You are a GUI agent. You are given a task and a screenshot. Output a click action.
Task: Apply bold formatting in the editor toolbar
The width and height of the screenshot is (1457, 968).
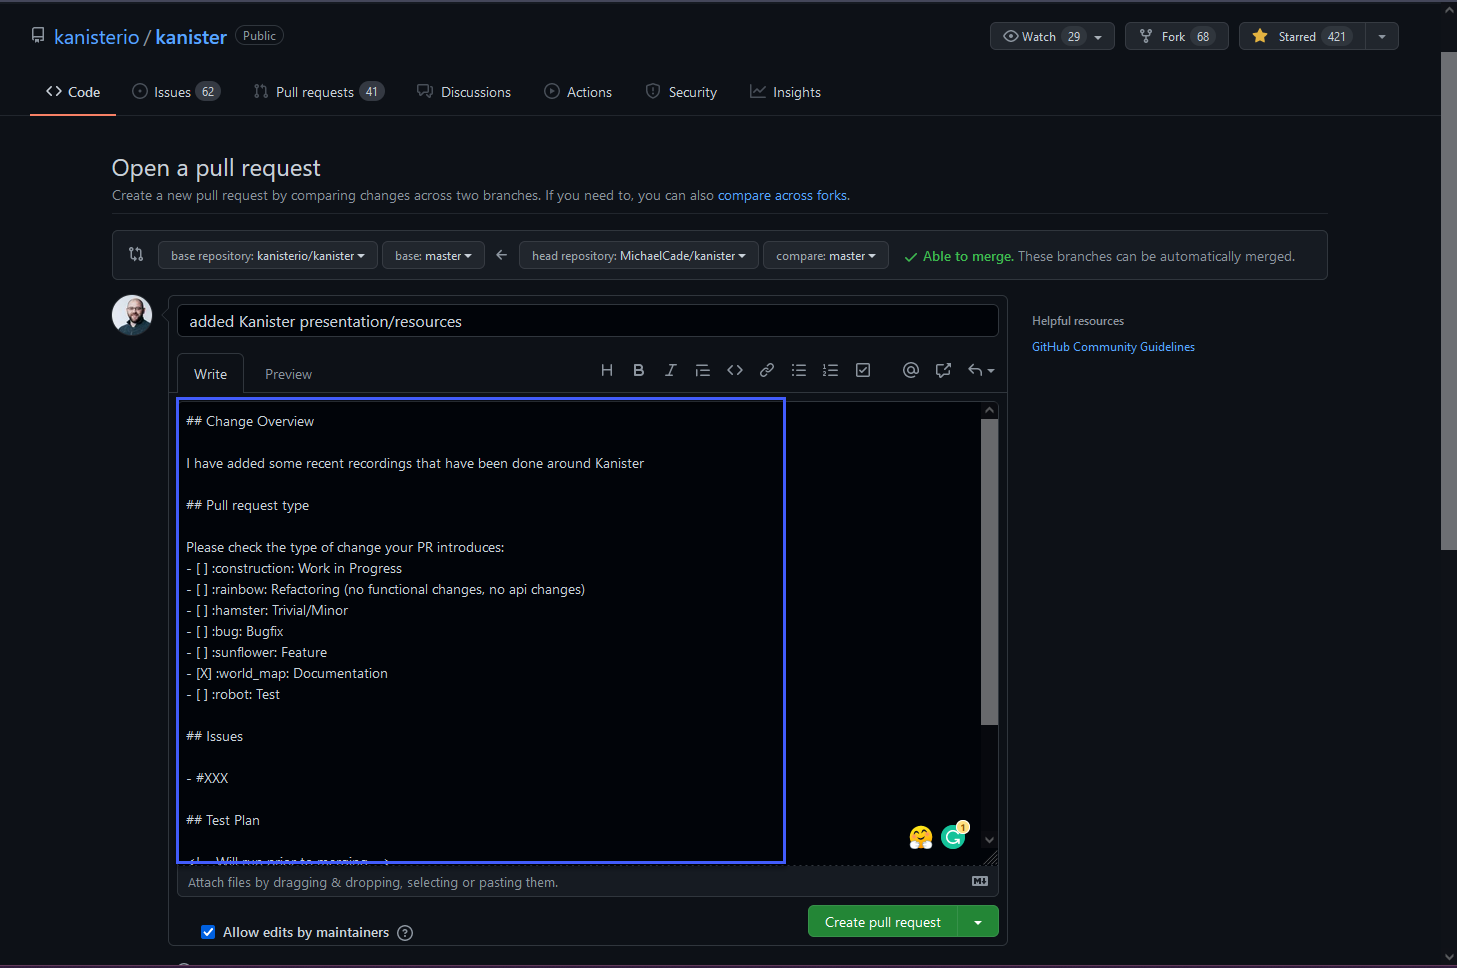(x=638, y=370)
